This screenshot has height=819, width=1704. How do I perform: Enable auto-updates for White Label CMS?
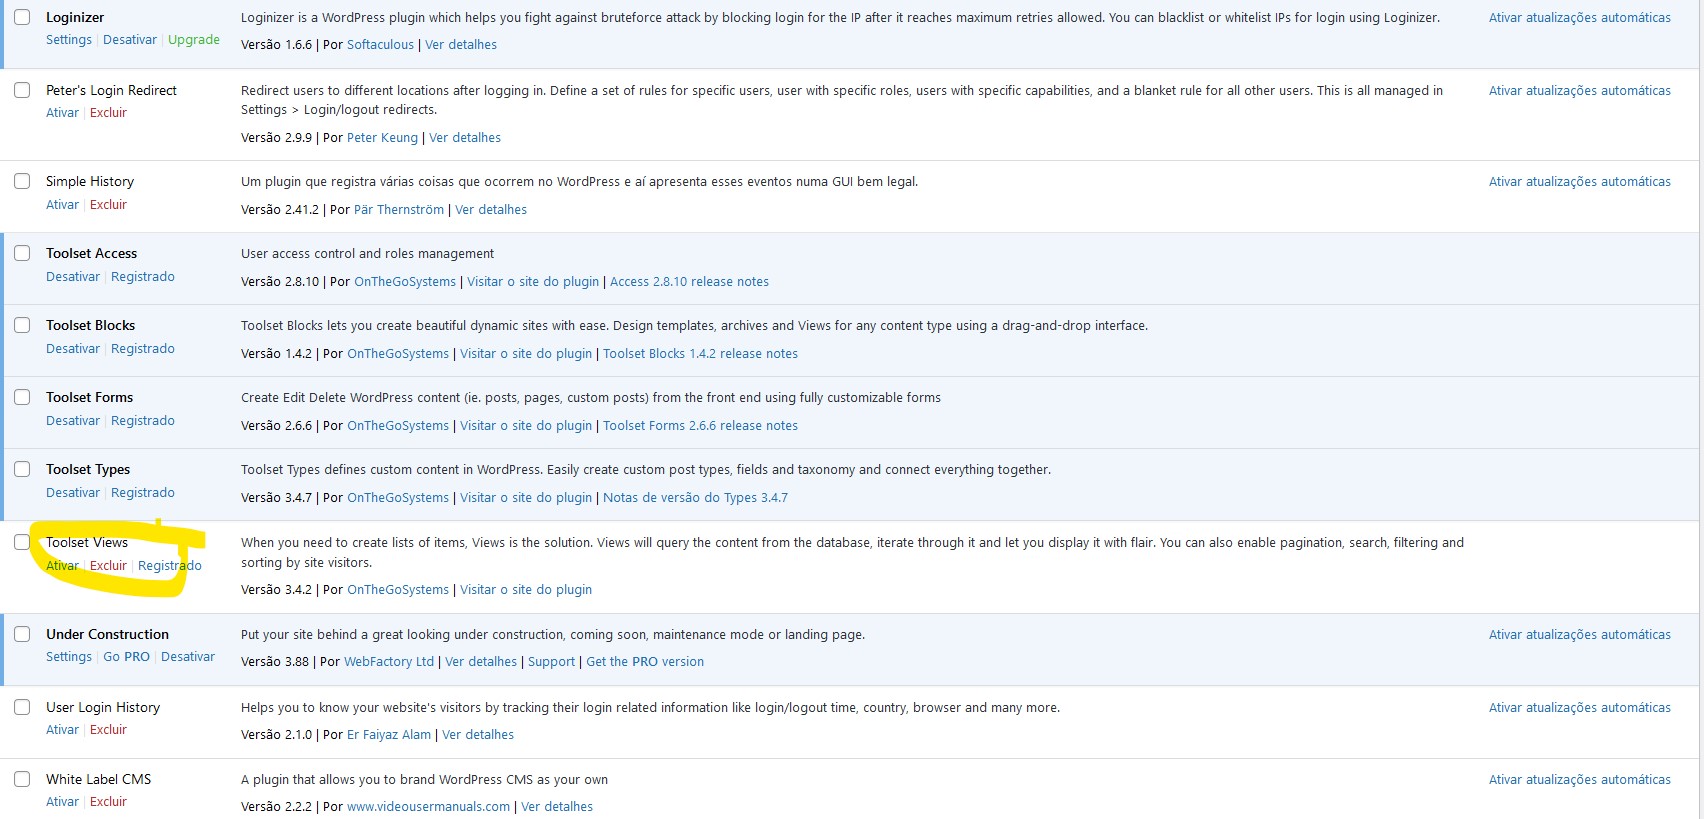point(1579,780)
